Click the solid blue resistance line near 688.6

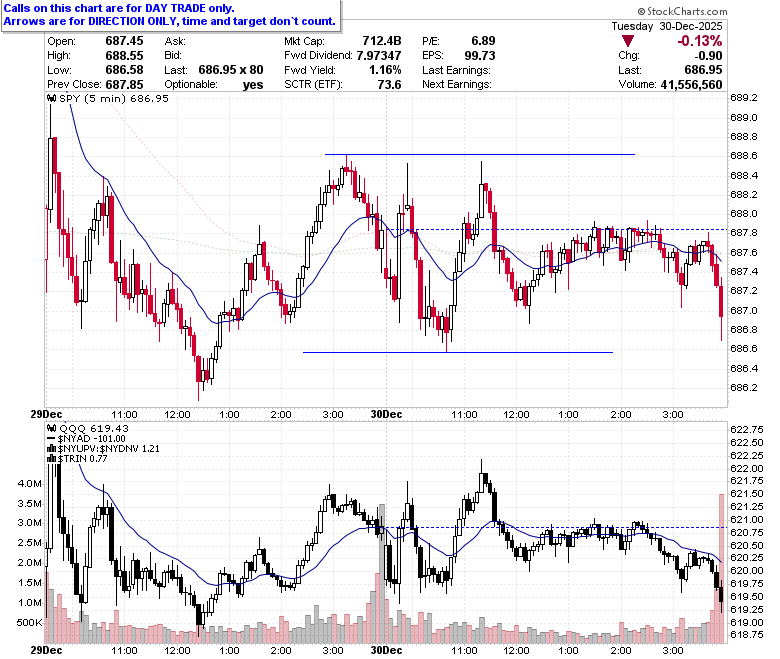point(480,154)
